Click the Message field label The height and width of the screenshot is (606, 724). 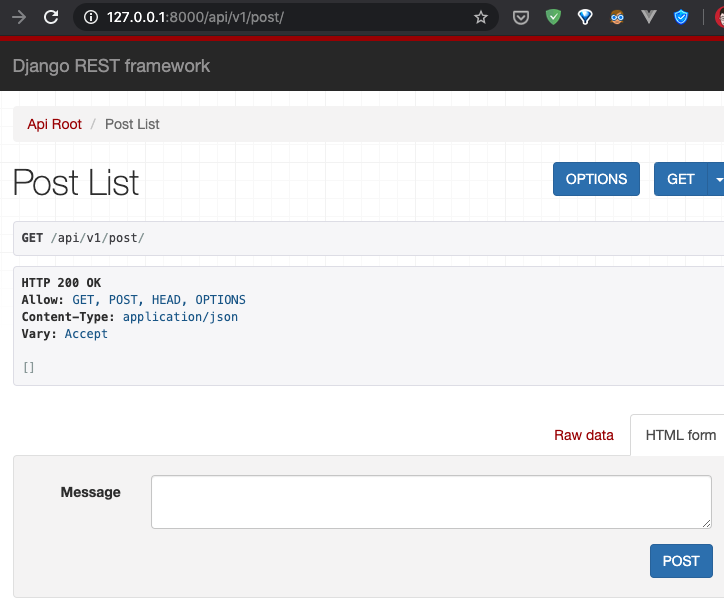[x=90, y=492]
